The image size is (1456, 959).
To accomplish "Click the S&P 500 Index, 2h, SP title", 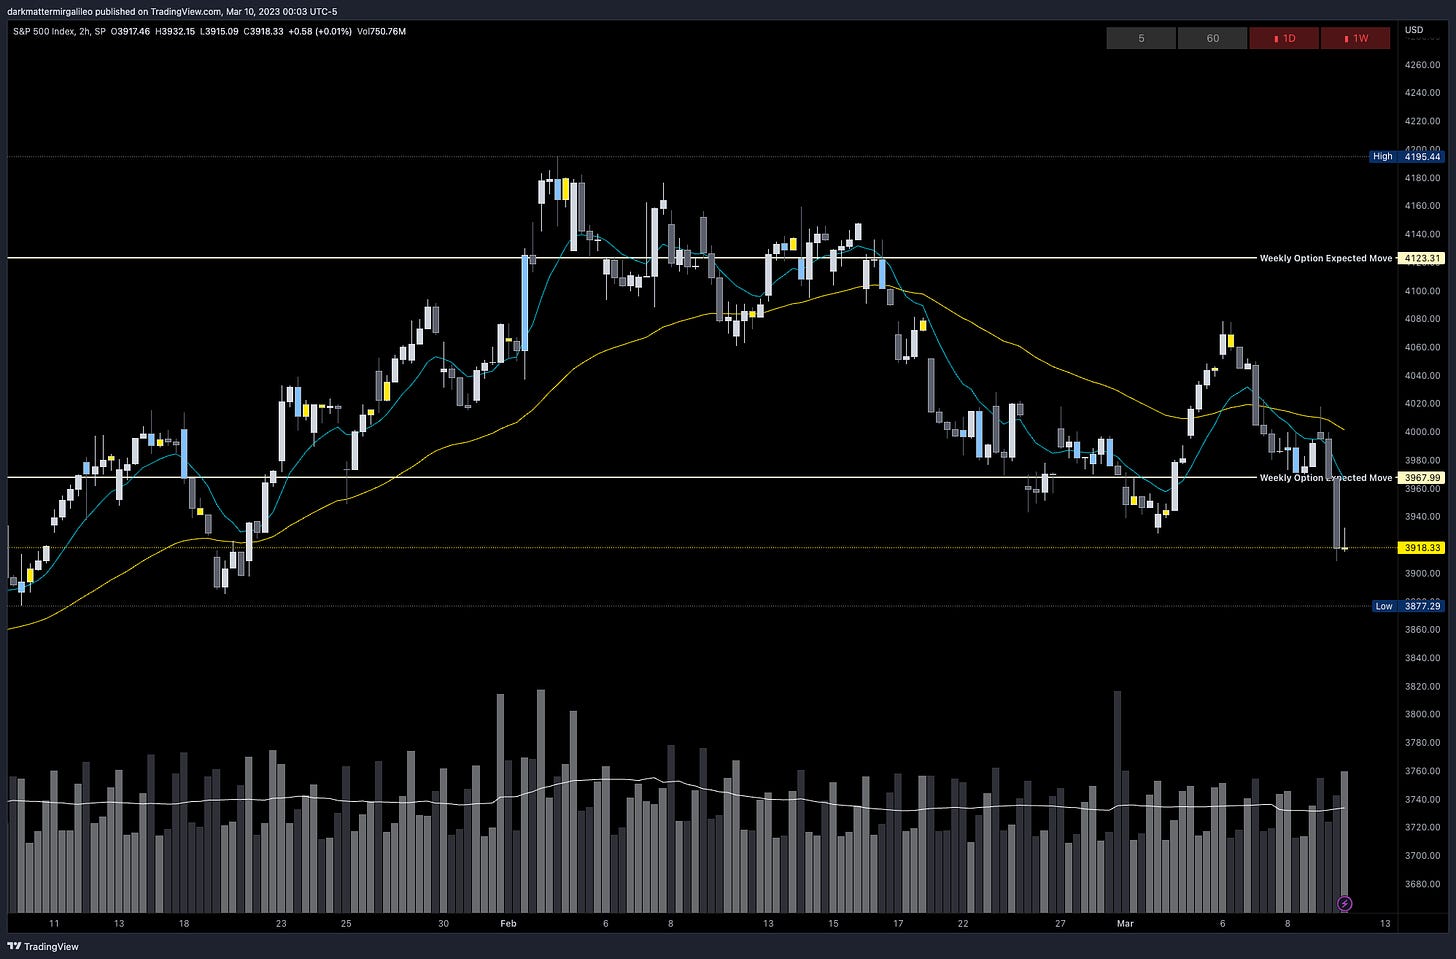I will click(59, 31).
